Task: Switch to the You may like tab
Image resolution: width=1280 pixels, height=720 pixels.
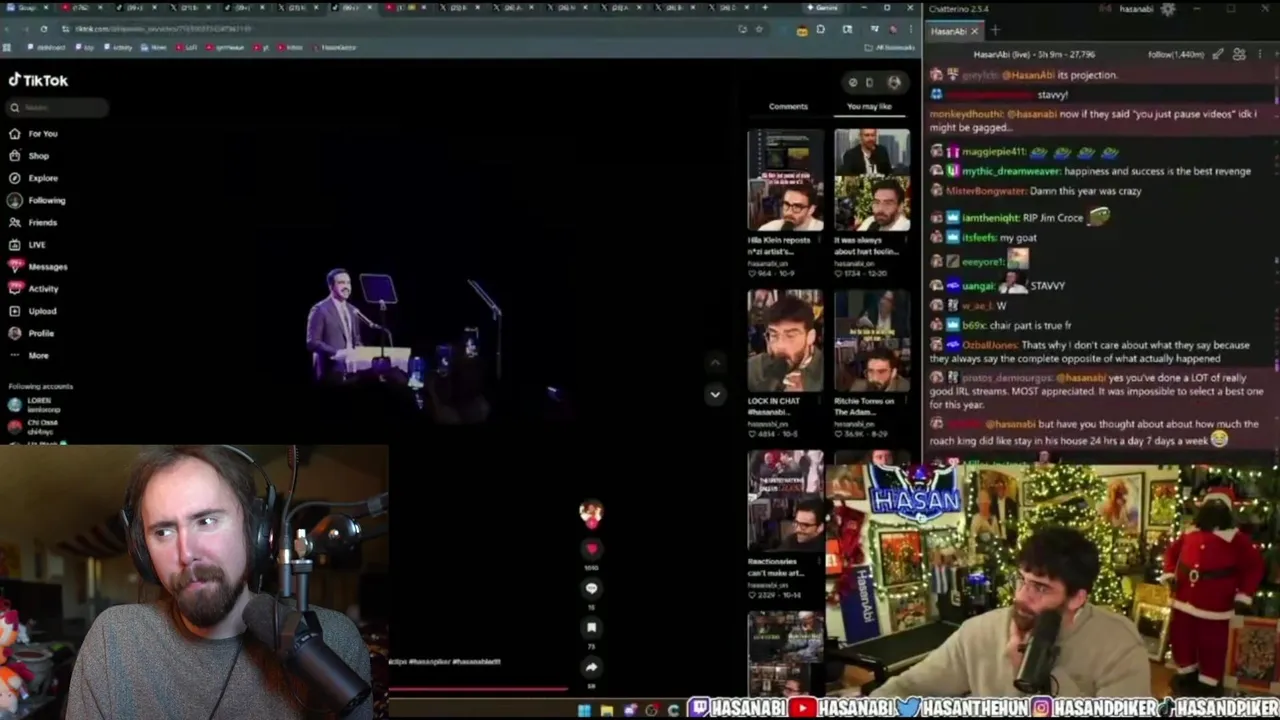Action: pyautogui.click(x=869, y=106)
